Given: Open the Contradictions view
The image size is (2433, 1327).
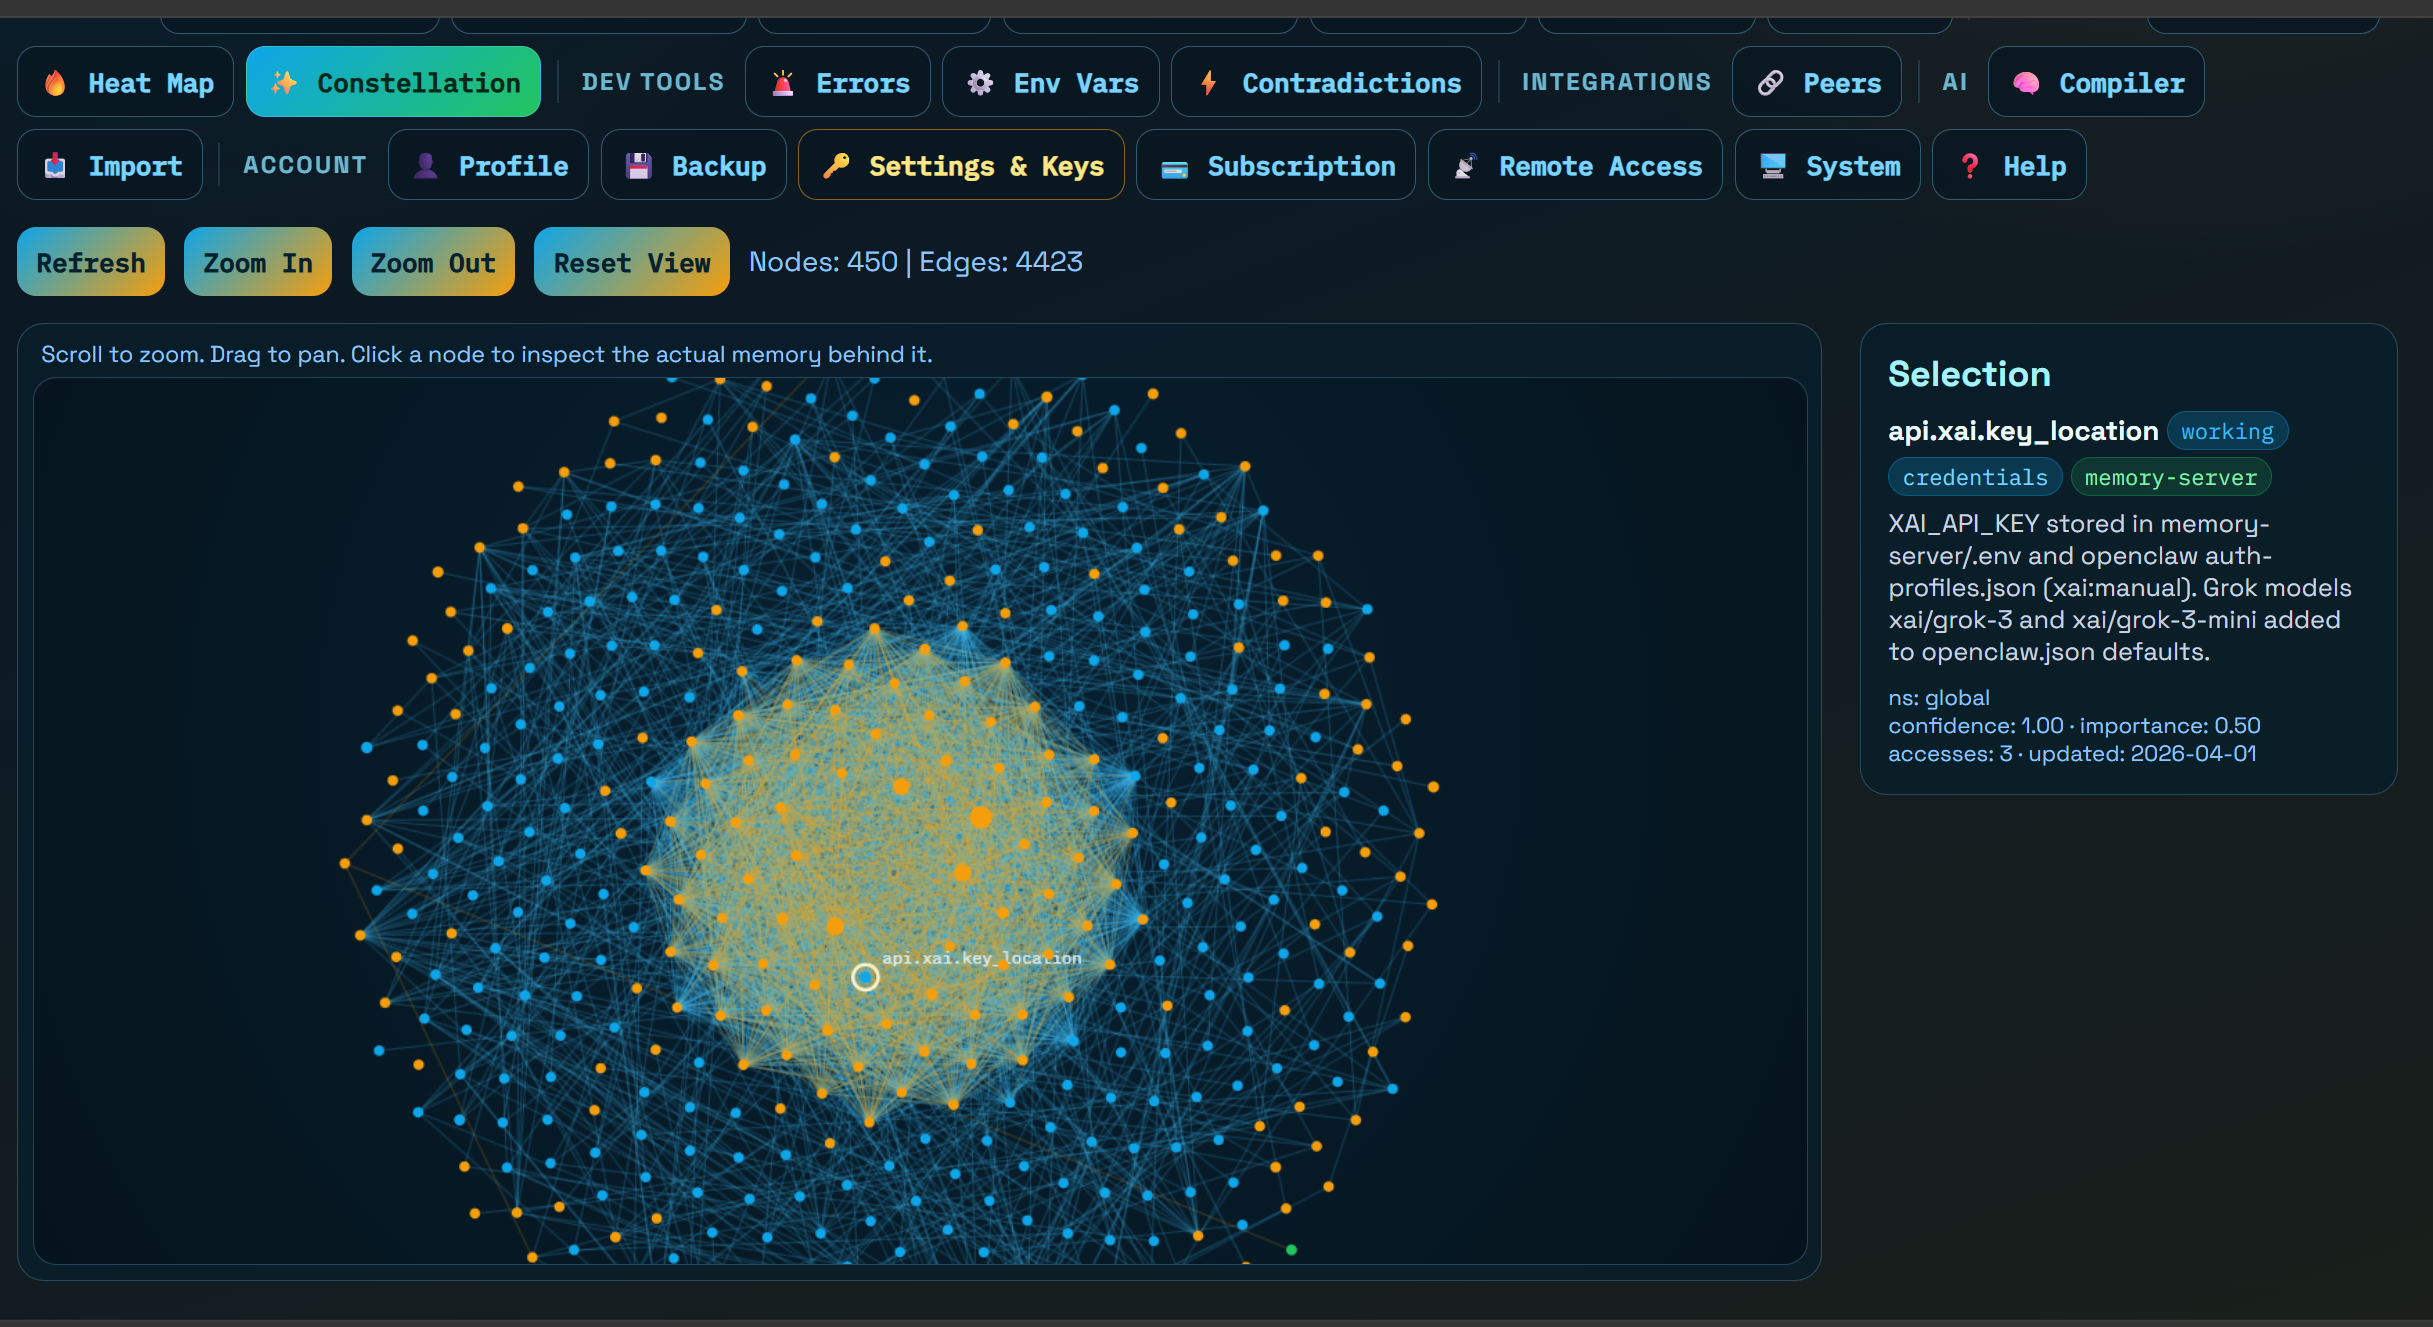Looking at the screenshot, I should point(1326,82).
